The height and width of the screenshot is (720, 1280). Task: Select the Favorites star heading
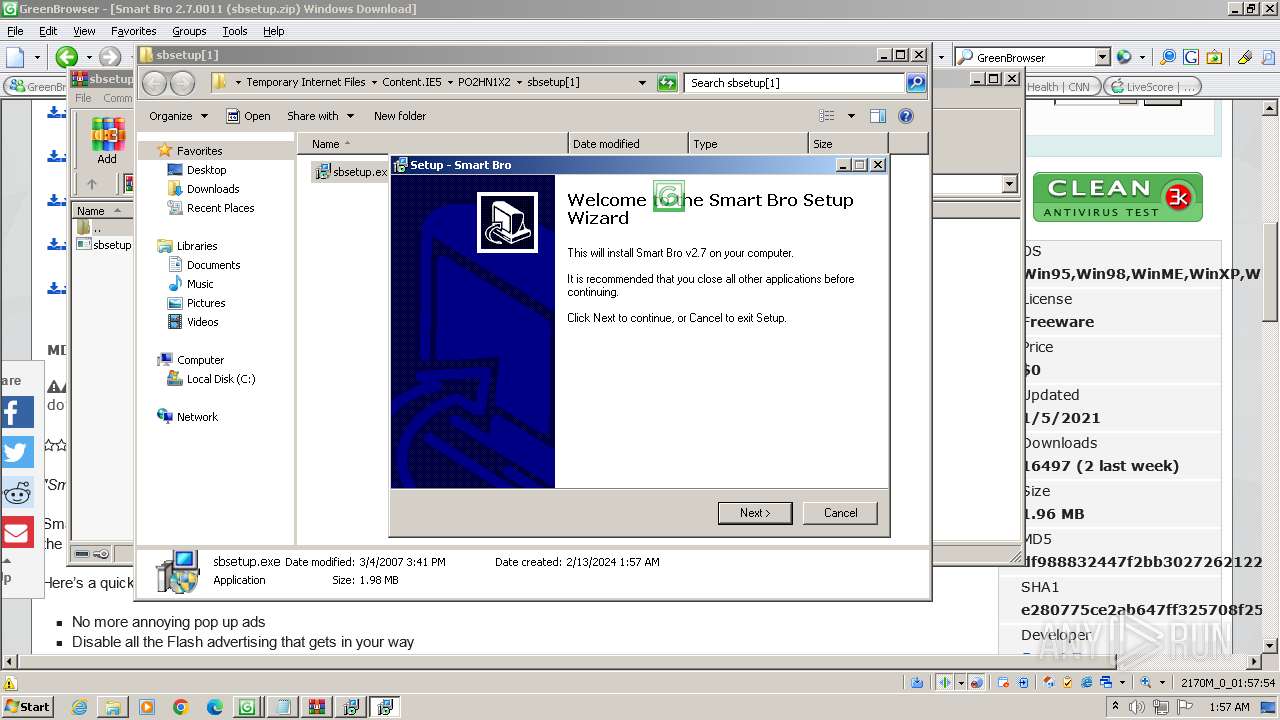(x=199, y=151)
